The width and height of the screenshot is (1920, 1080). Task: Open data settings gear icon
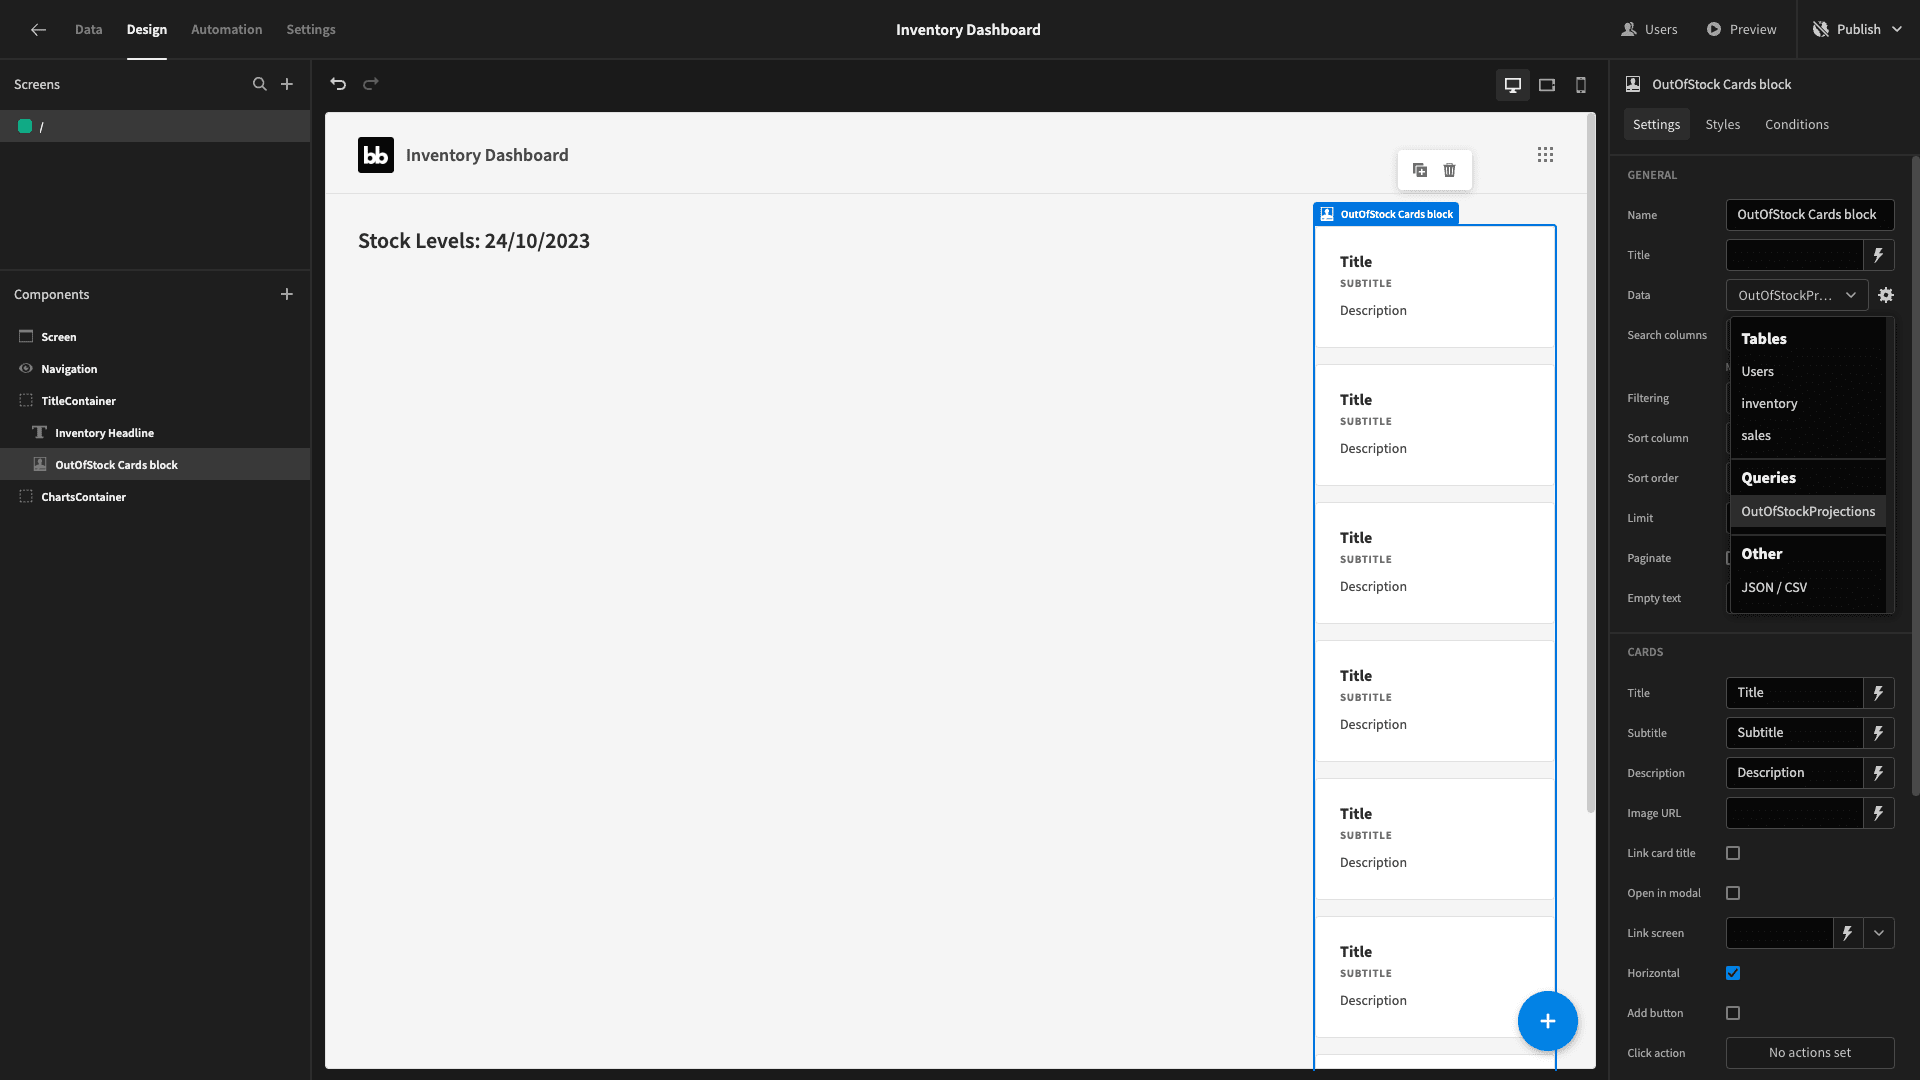[1886, 295]
